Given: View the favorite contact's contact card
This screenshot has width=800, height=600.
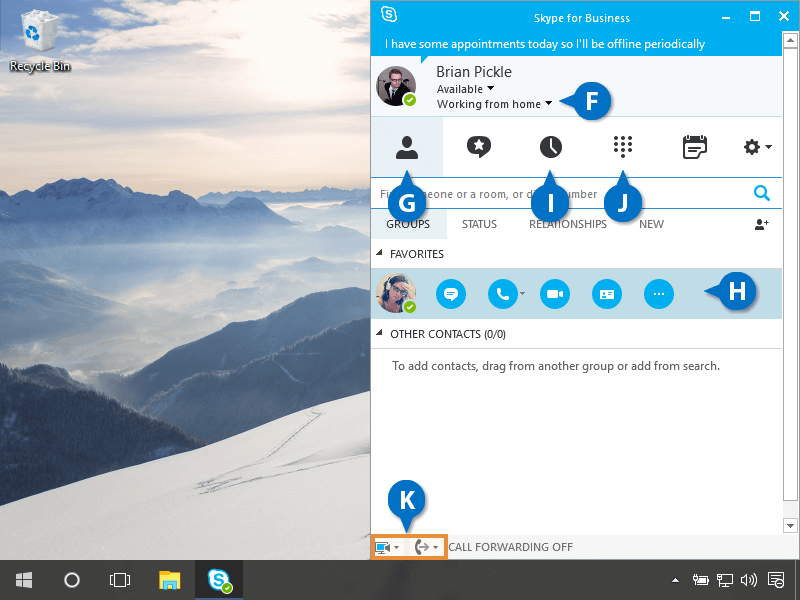Looking at the screenshot, I should (x=606, y=294).
